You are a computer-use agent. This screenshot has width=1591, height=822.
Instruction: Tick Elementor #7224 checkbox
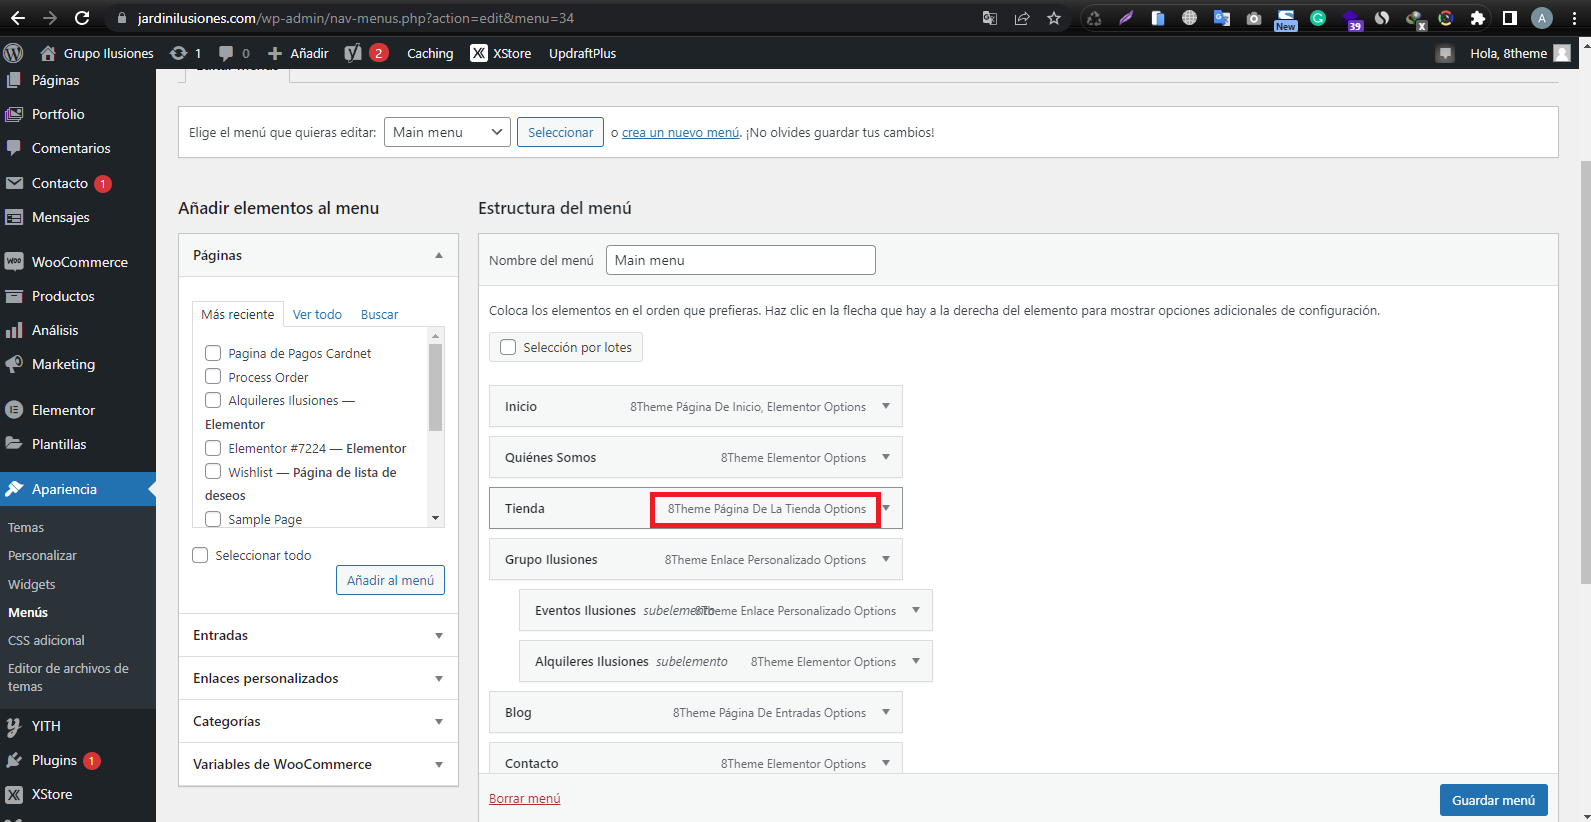click(213, 448)
